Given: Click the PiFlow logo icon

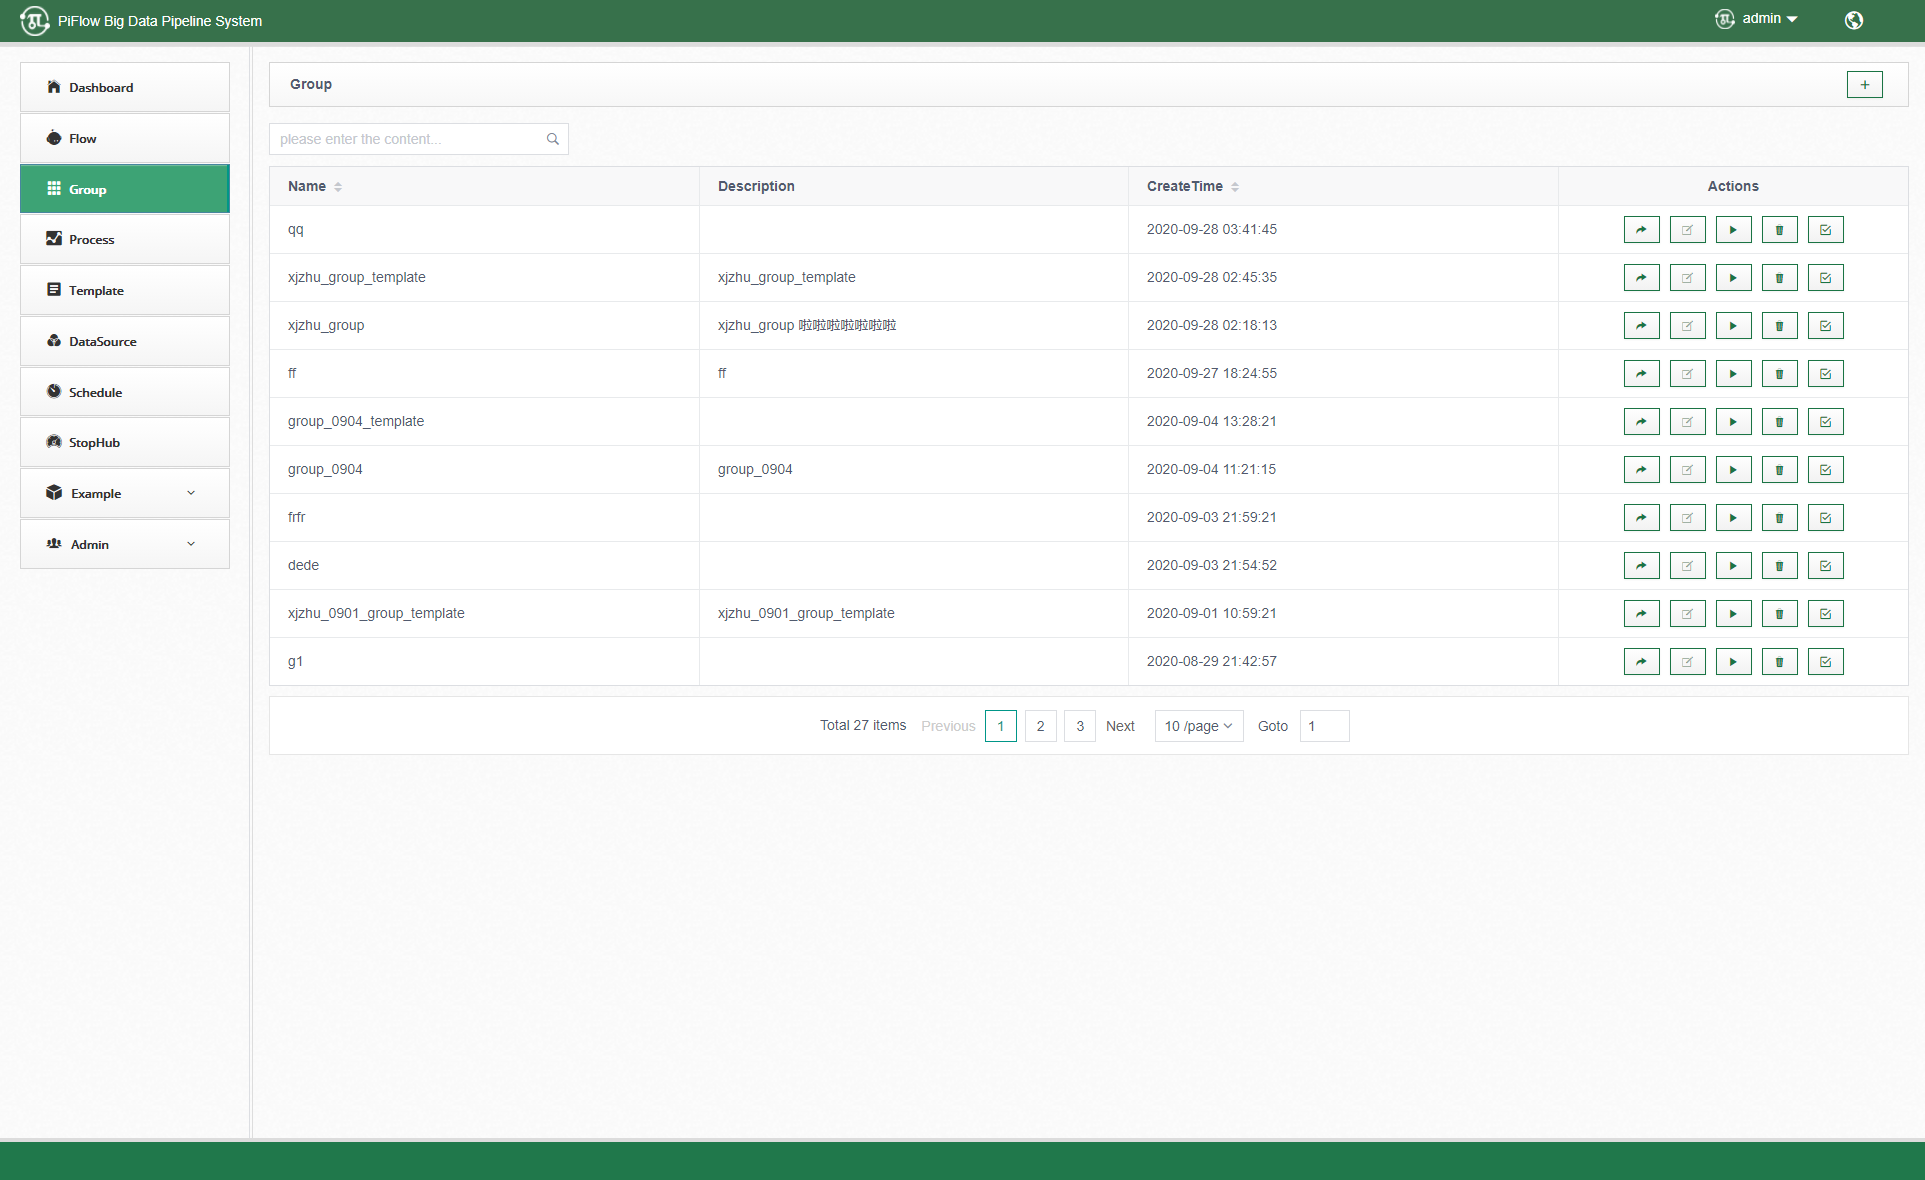Looking at the screenshot, I should click(x=34, y=20).
